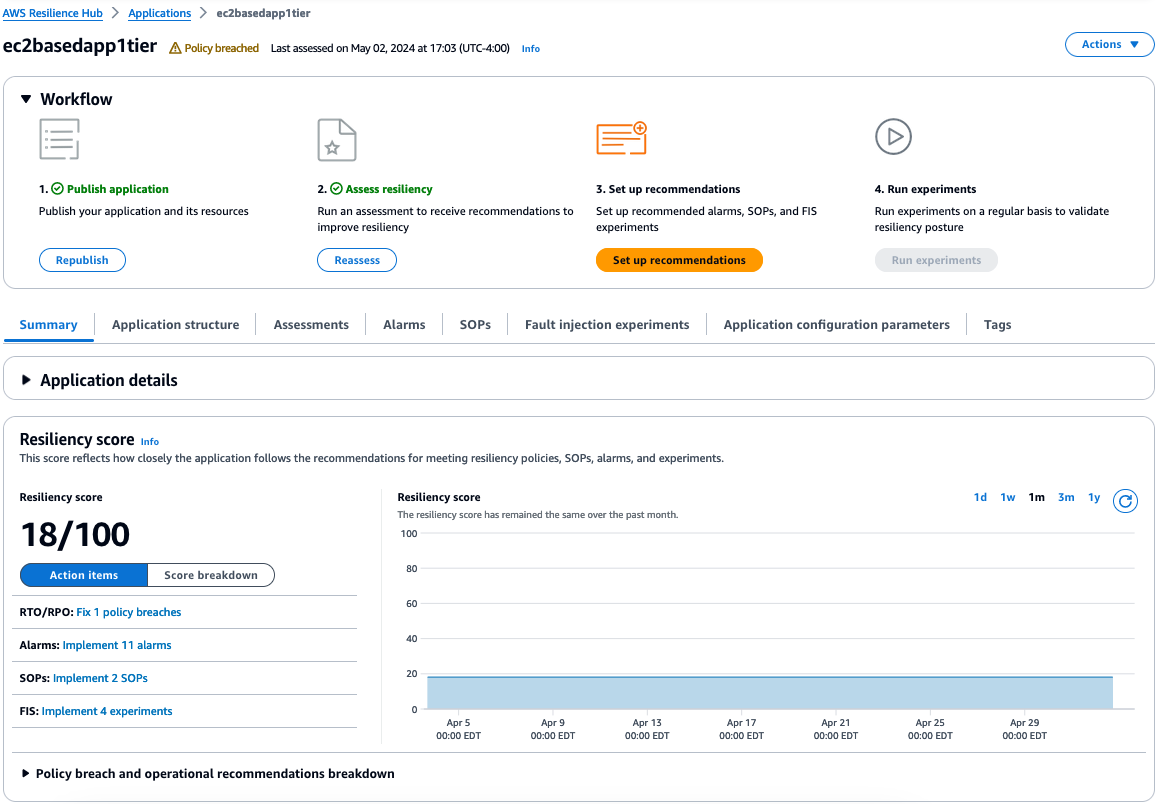This screenshot has width=1159, height=804.
Task: Click the Policy breached warning triangle icon
Action: 175,48
